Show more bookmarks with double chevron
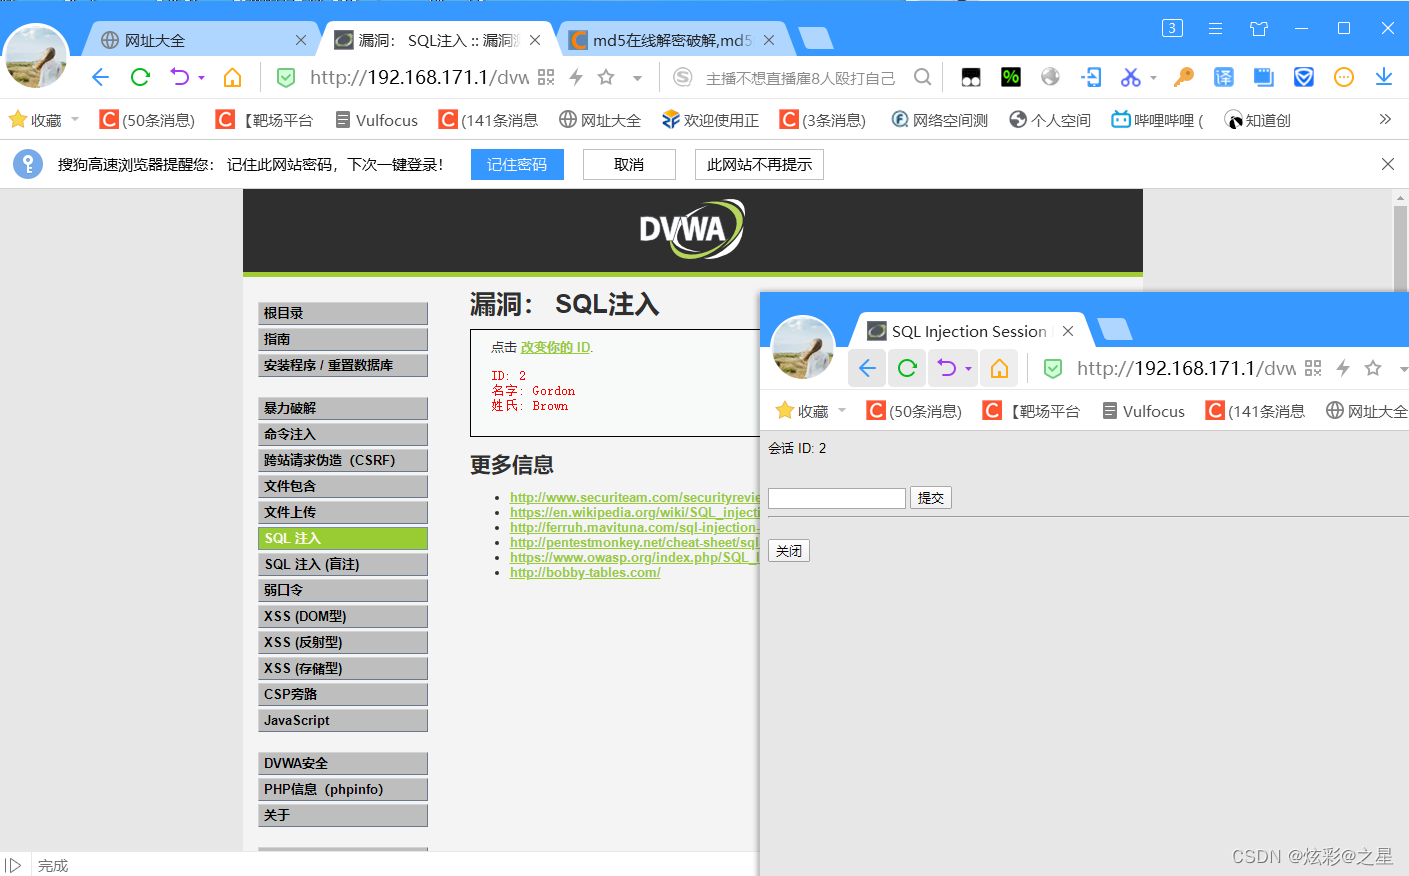The image size is (1409, 876). click(1385, 119)
